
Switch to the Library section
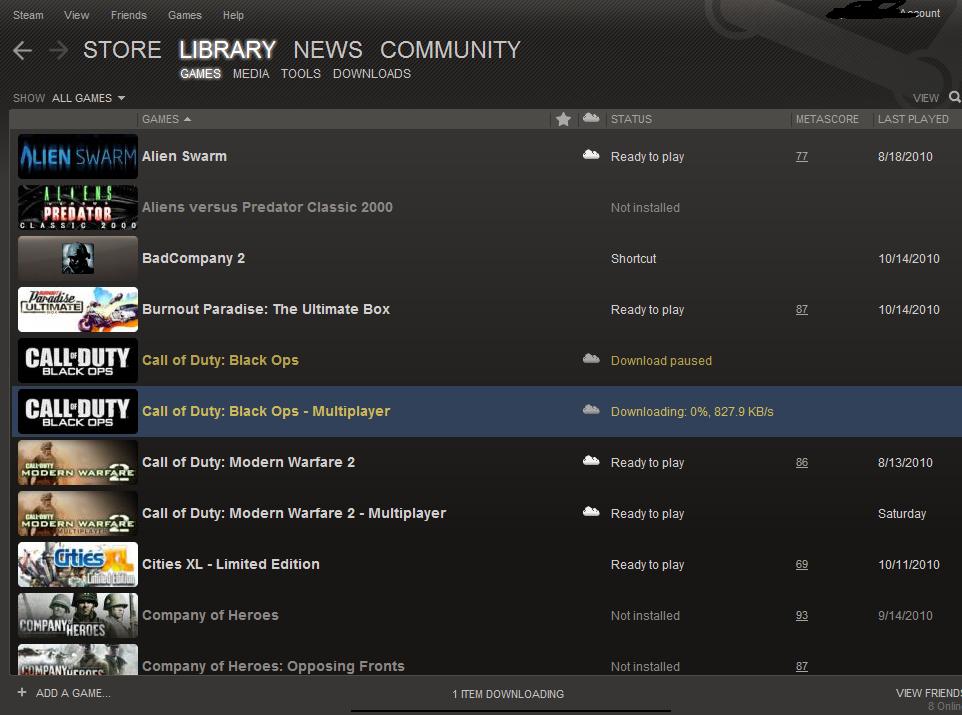pos(228,50)
